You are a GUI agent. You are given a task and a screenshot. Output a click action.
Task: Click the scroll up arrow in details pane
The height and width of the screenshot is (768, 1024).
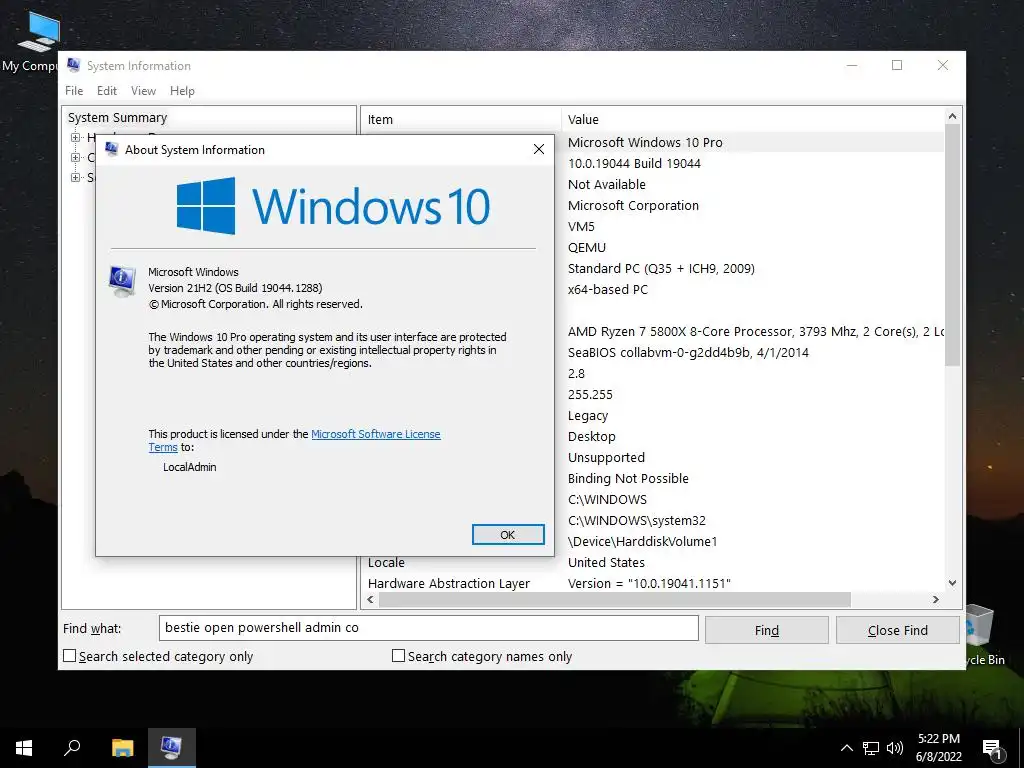952,116
